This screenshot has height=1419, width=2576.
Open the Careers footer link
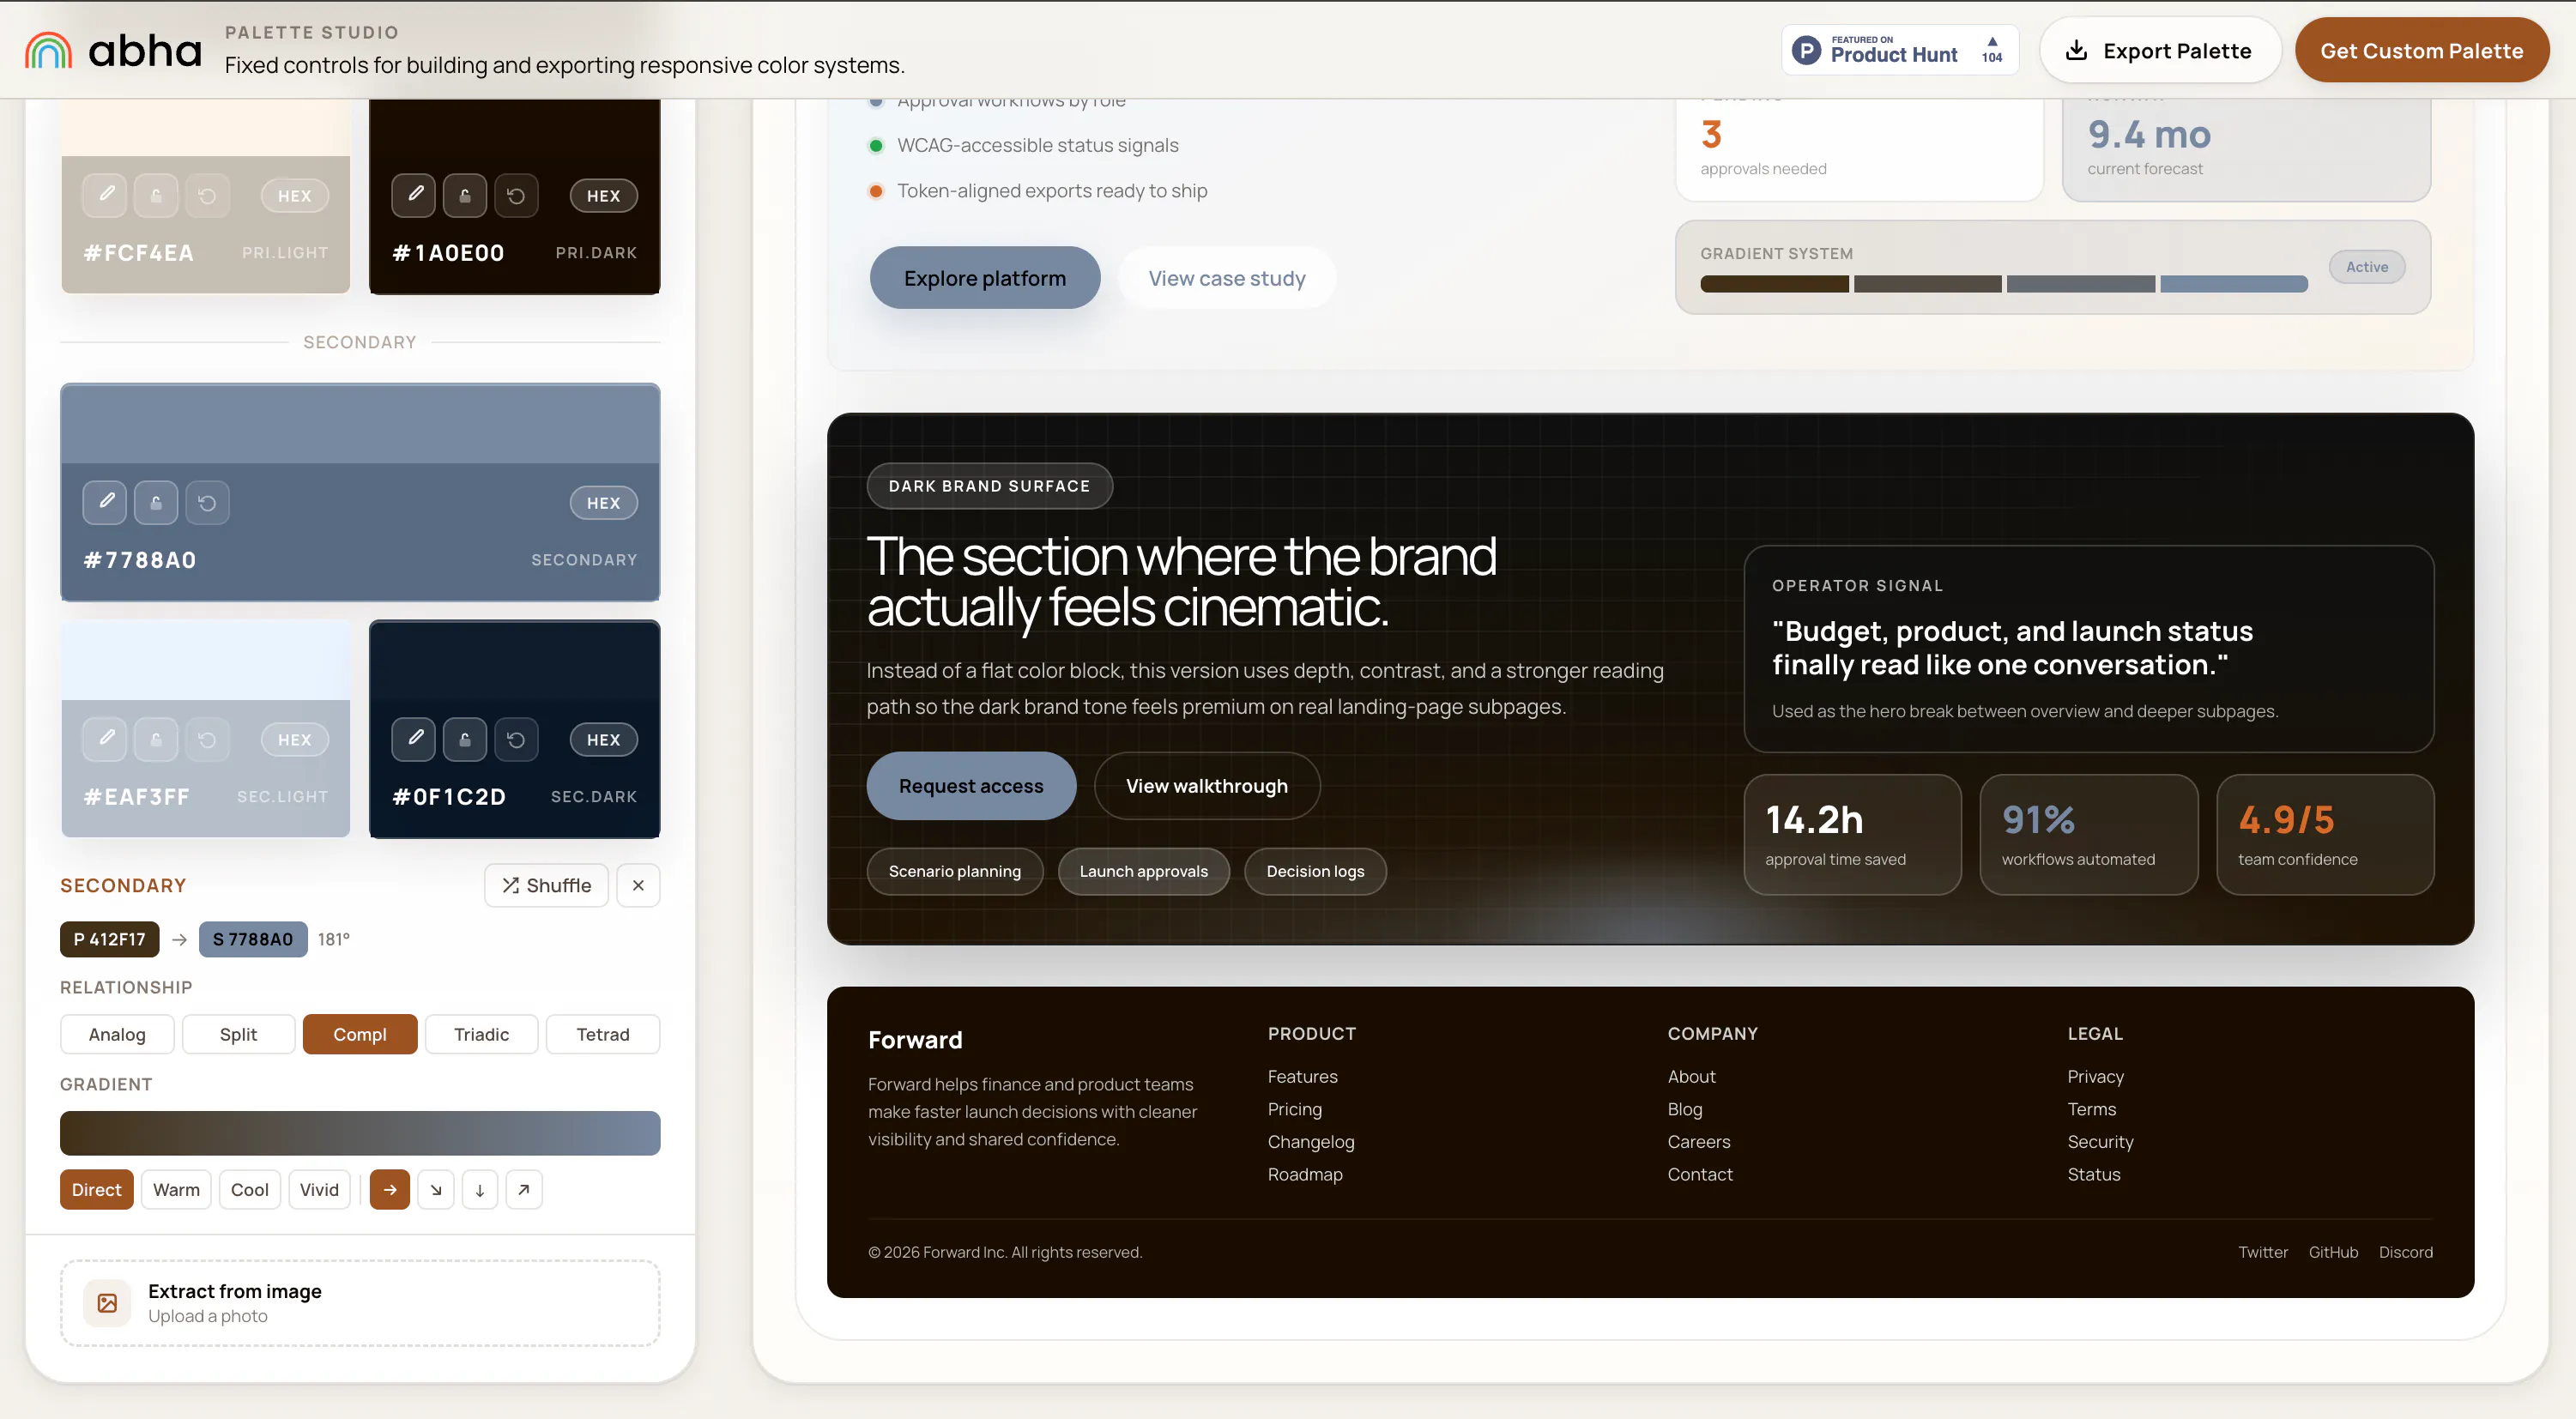[x=1698, y=1141]
